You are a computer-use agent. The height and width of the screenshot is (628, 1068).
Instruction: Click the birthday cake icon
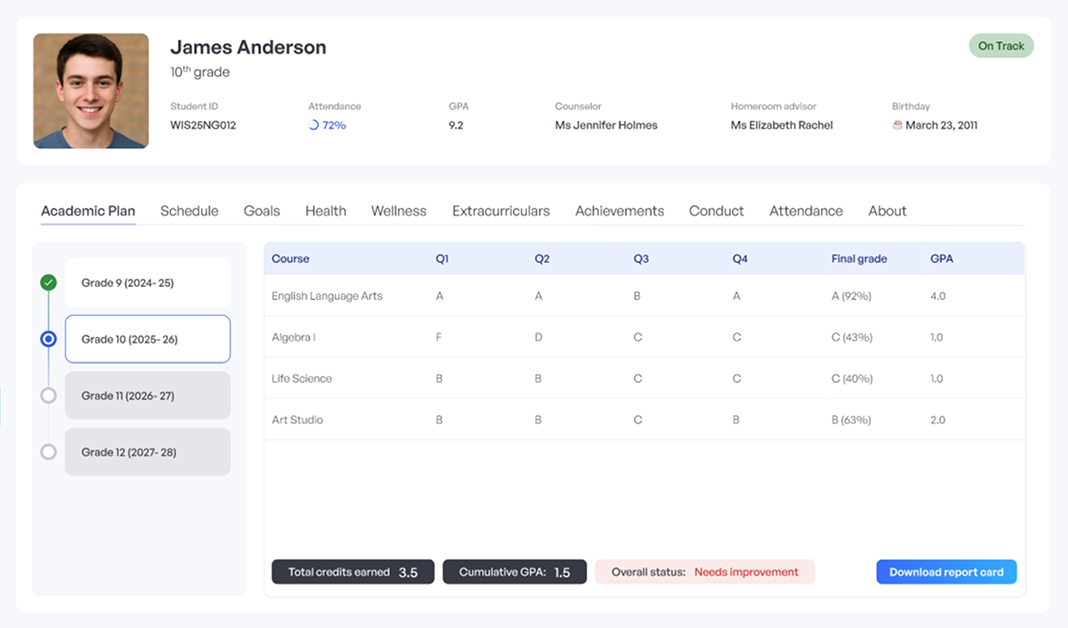point(897,126)
